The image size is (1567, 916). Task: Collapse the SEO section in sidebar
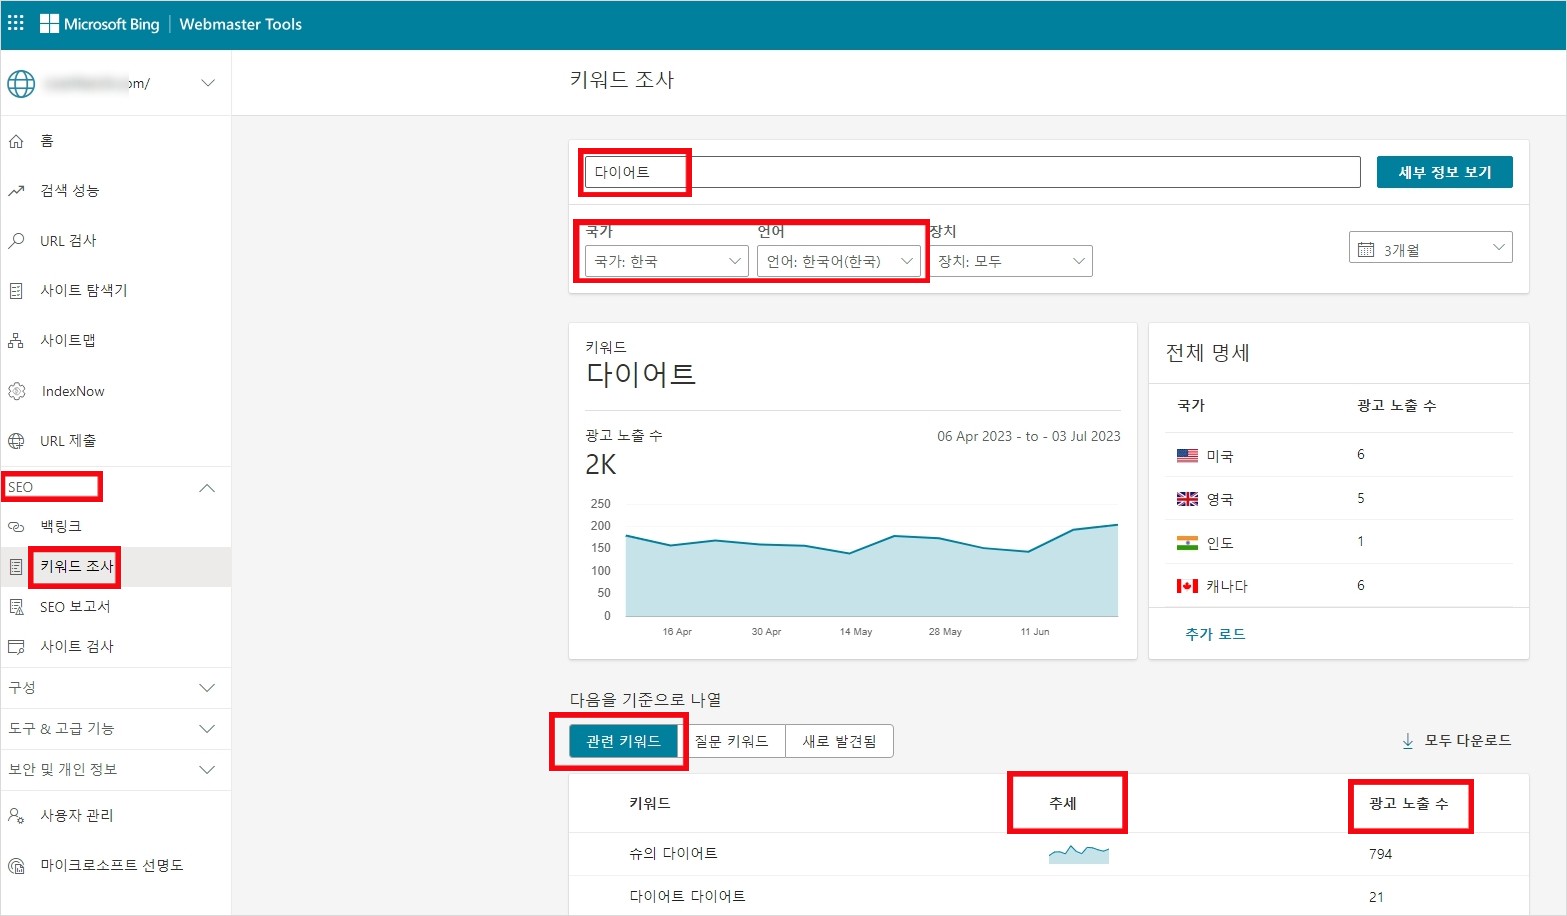(x=206, y=487)
